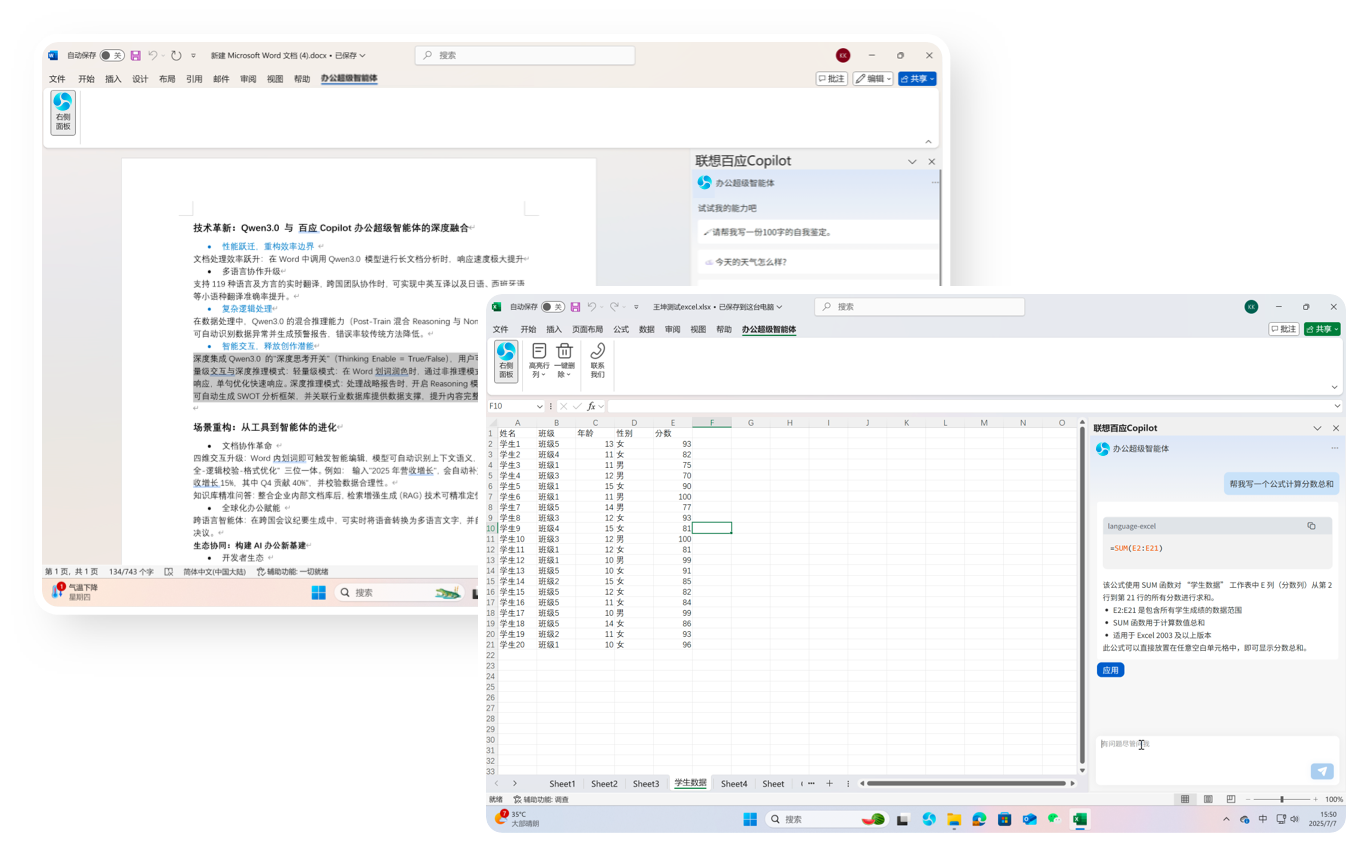Open 引用 tab in Word
This screenshot has width=1354, height=842.
194,79
